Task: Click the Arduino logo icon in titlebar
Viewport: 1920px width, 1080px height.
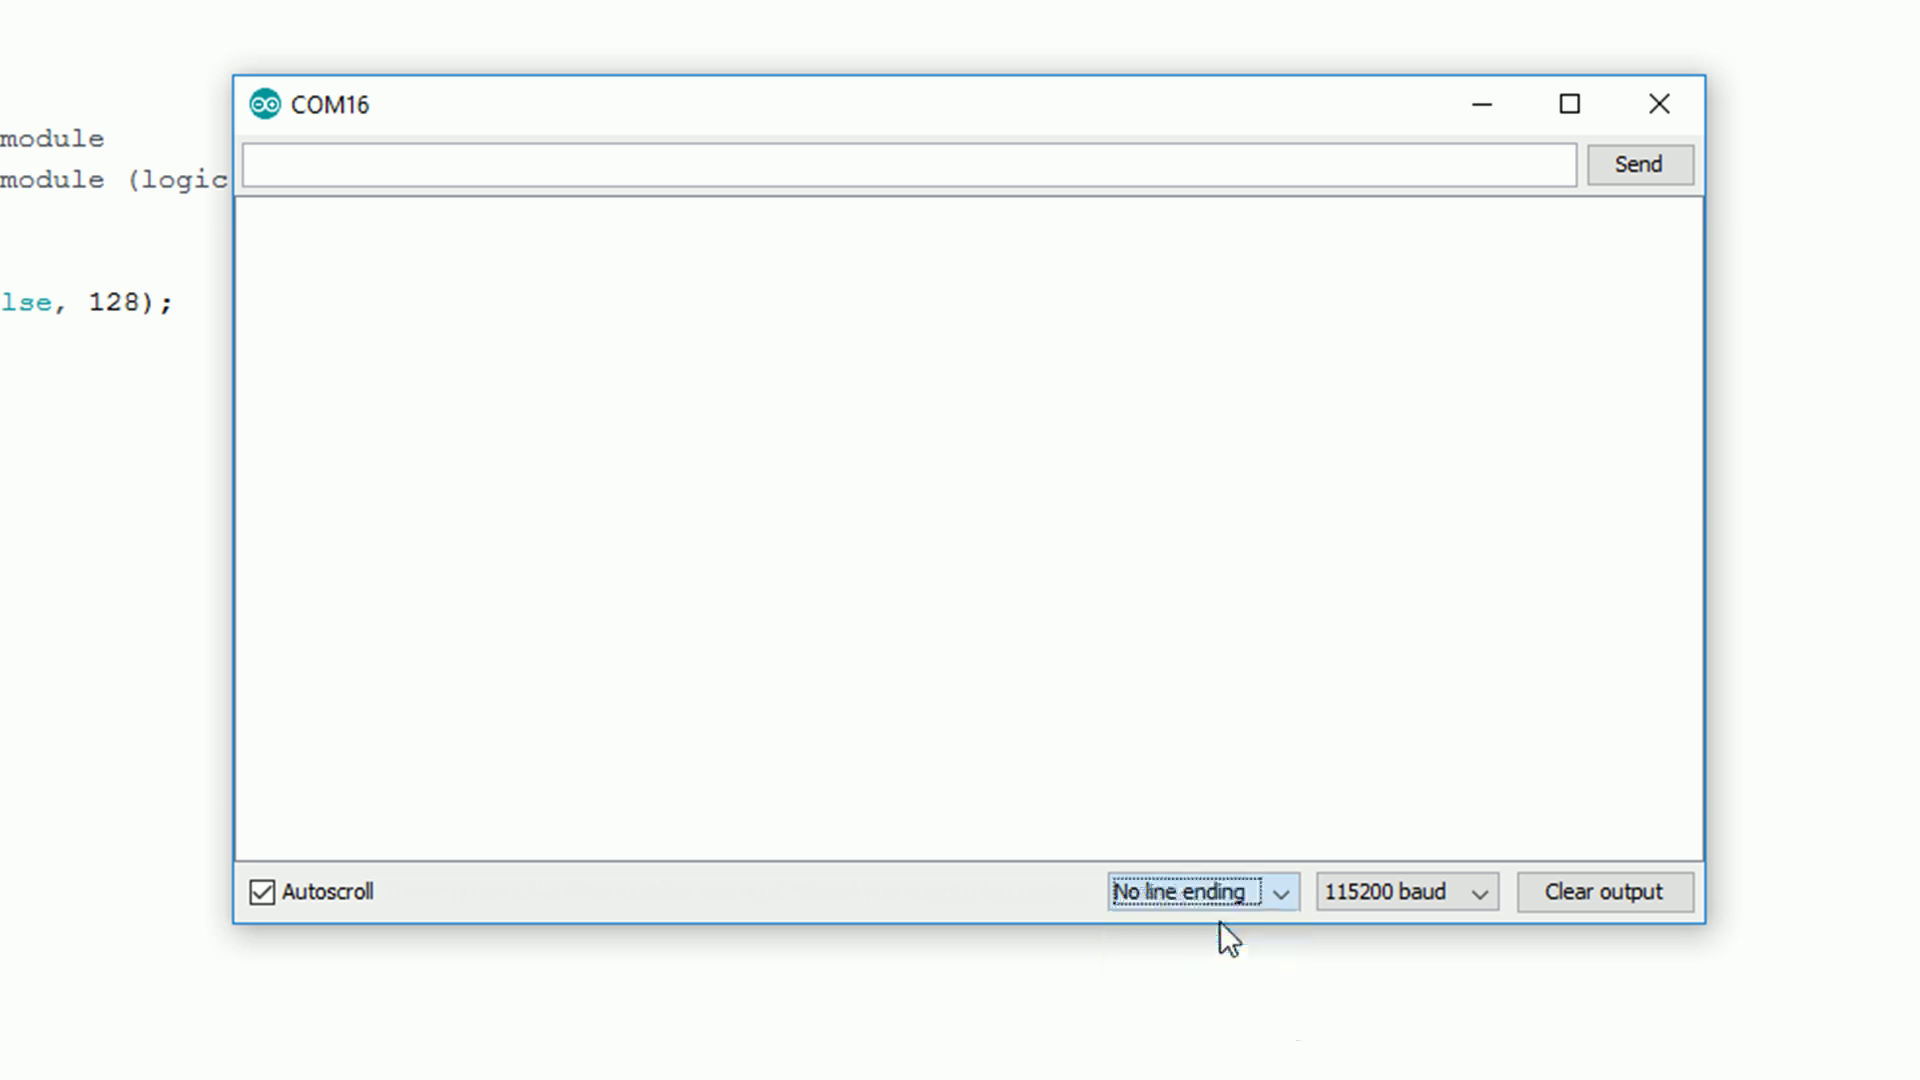Action: click(265, 104)
